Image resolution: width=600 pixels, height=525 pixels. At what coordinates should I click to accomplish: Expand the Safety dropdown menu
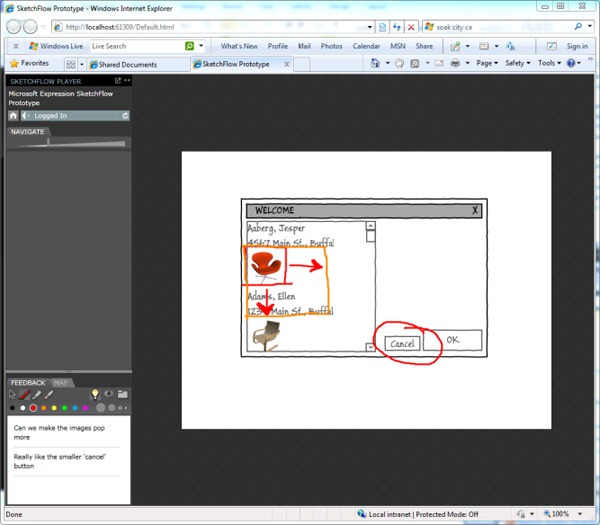pyautogui.click(x=517, y=63)
